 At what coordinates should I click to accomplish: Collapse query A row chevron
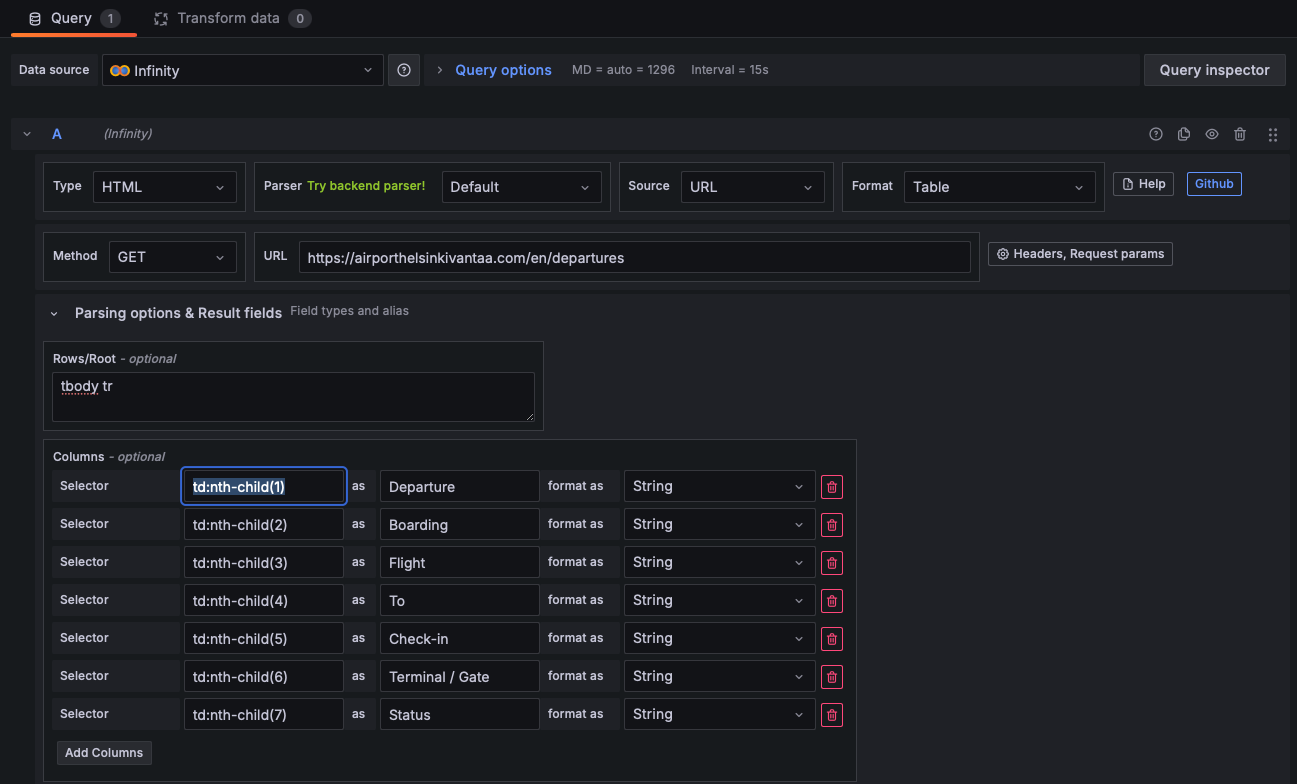click(27, 134)
